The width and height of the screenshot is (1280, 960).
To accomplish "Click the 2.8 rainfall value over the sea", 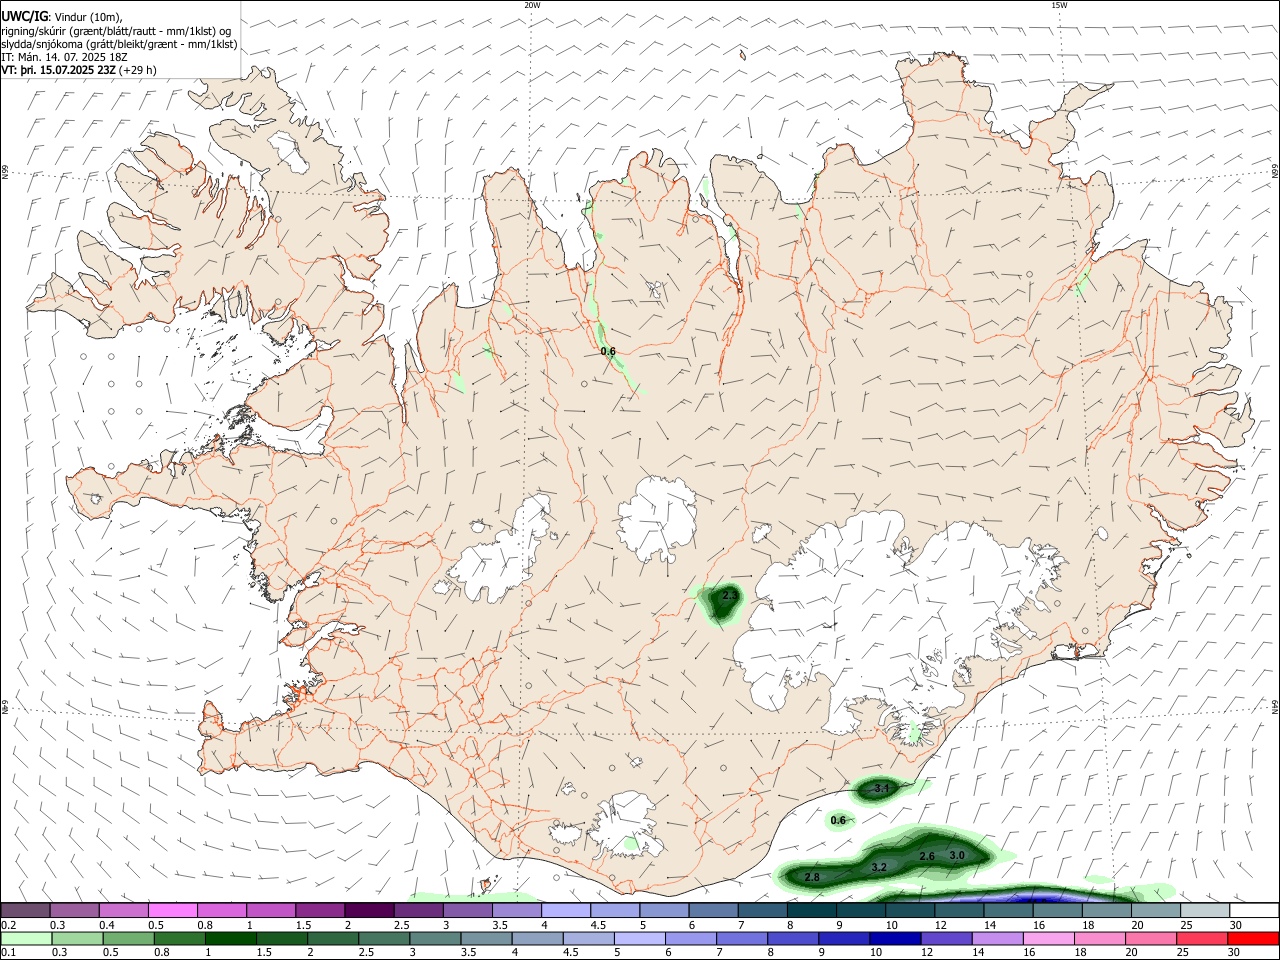I will click(812, 877).
